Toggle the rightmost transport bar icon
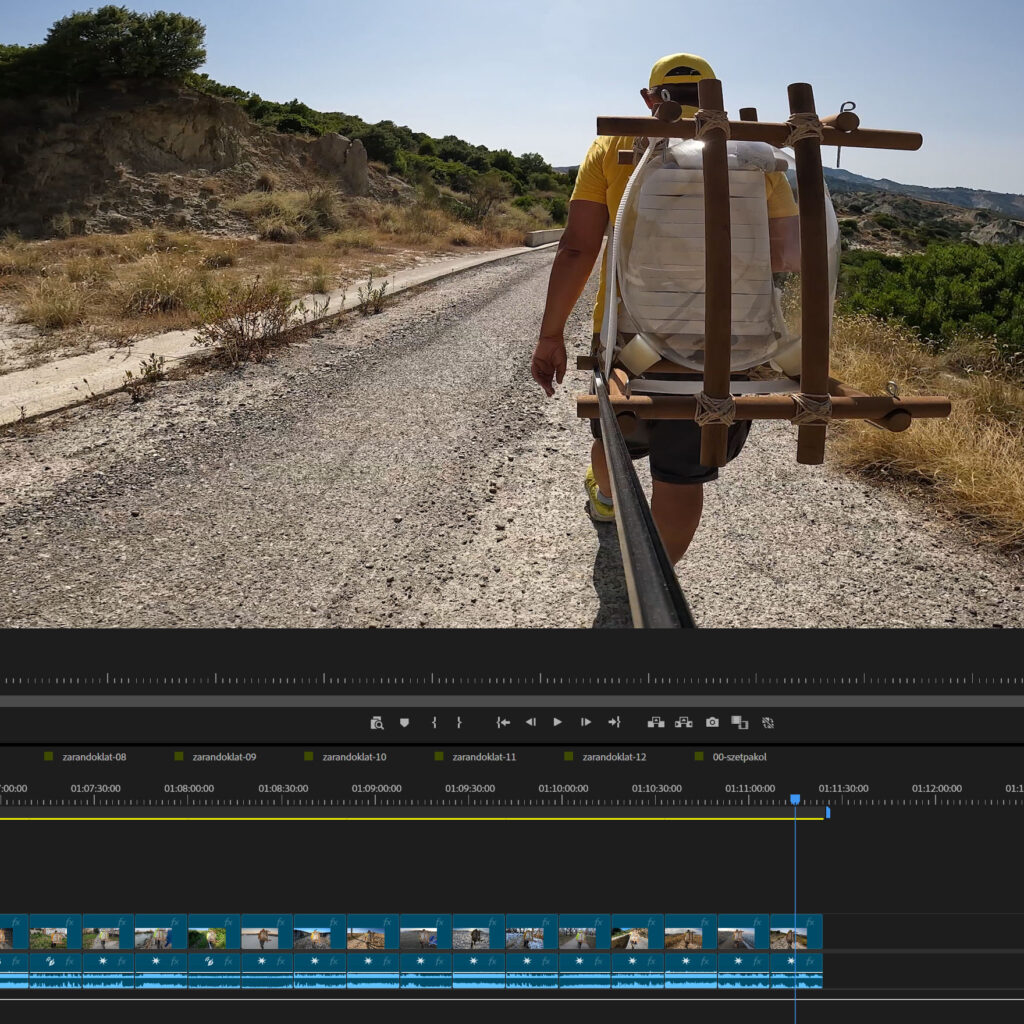Image resolution: width=1024 pixels, height=1024 pixels. (768, 722)
